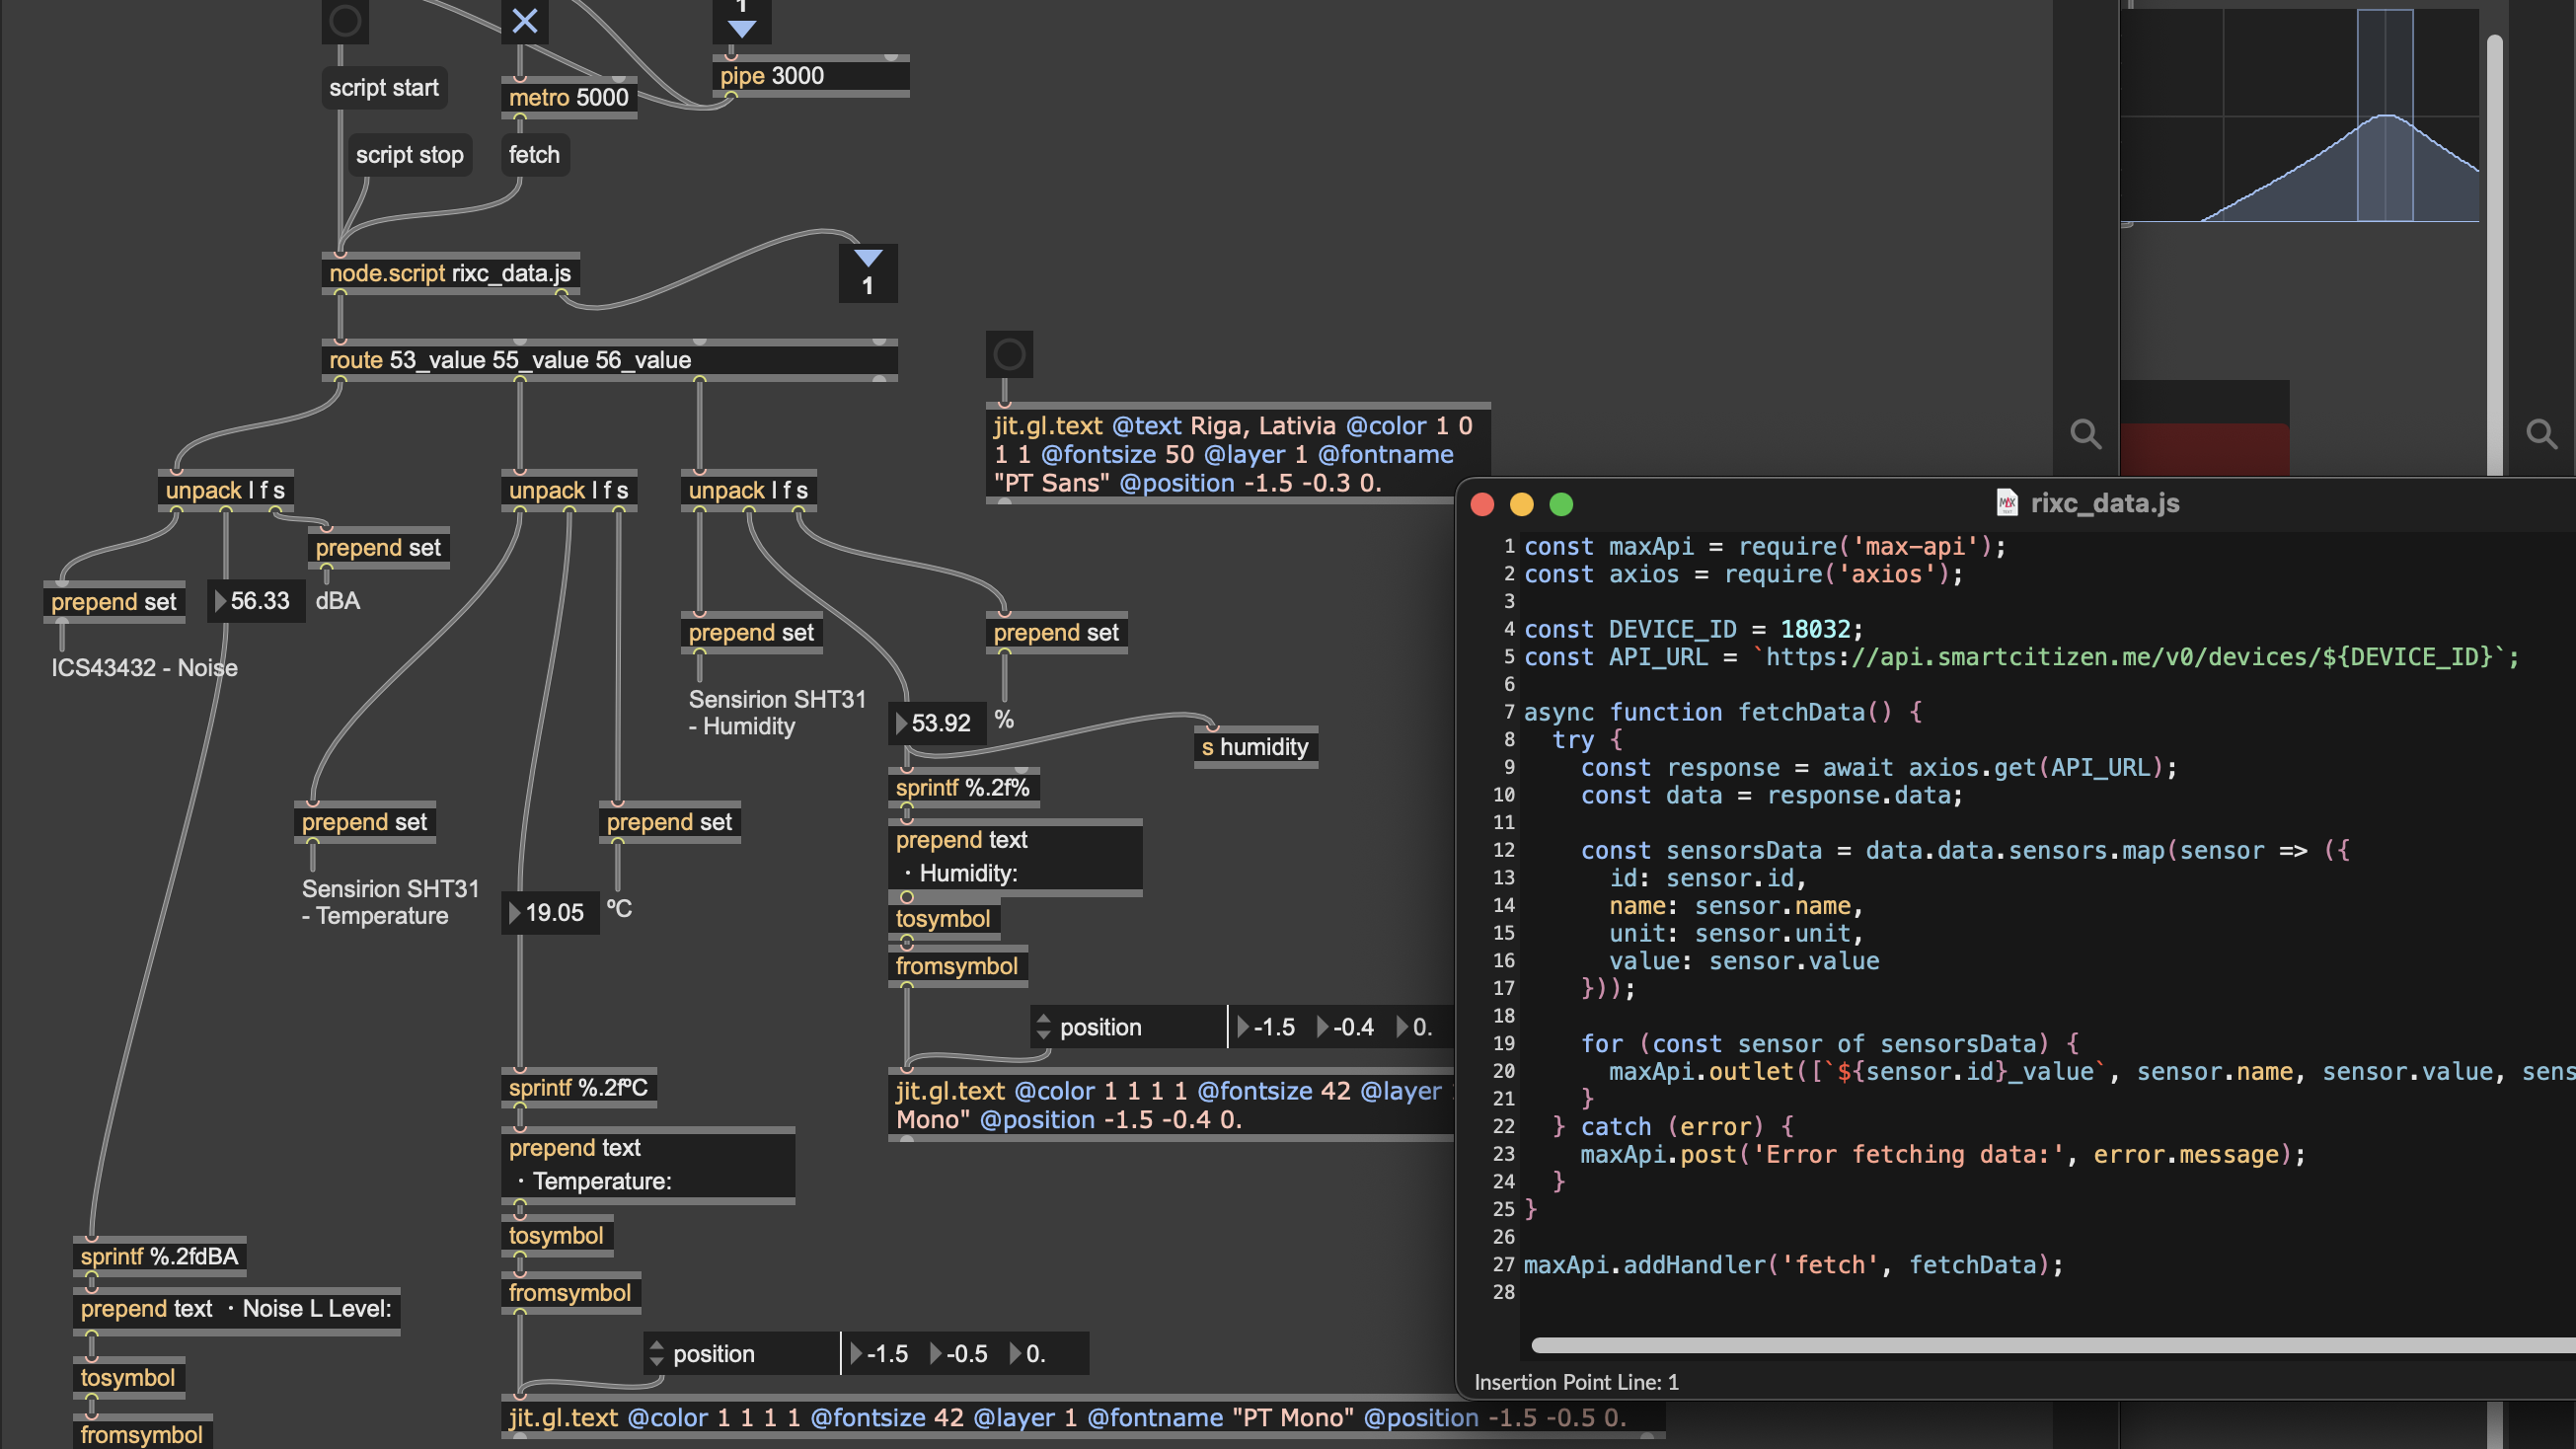Click the number box above pipe 3000
Image resolution: width=2576 pixels, height=1449 pixels.
pos(741,20)
